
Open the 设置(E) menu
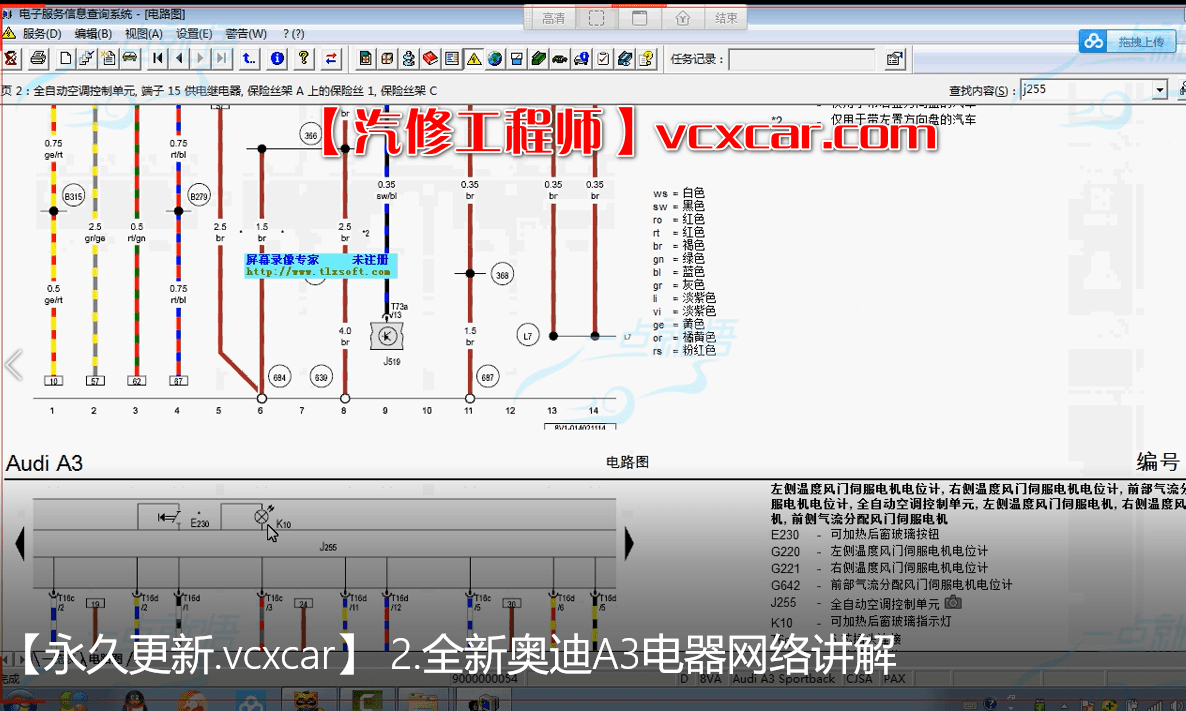pyautogui.click(x=194, y=33)
